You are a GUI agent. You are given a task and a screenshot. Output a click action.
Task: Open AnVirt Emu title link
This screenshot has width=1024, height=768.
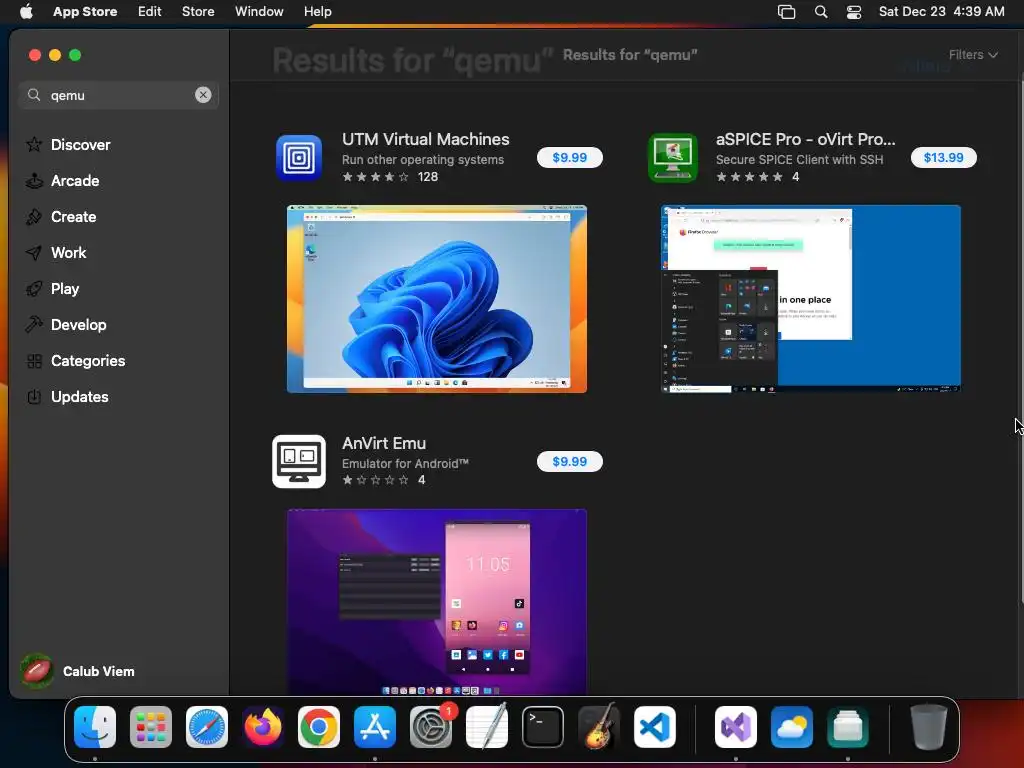click(384, 443)
